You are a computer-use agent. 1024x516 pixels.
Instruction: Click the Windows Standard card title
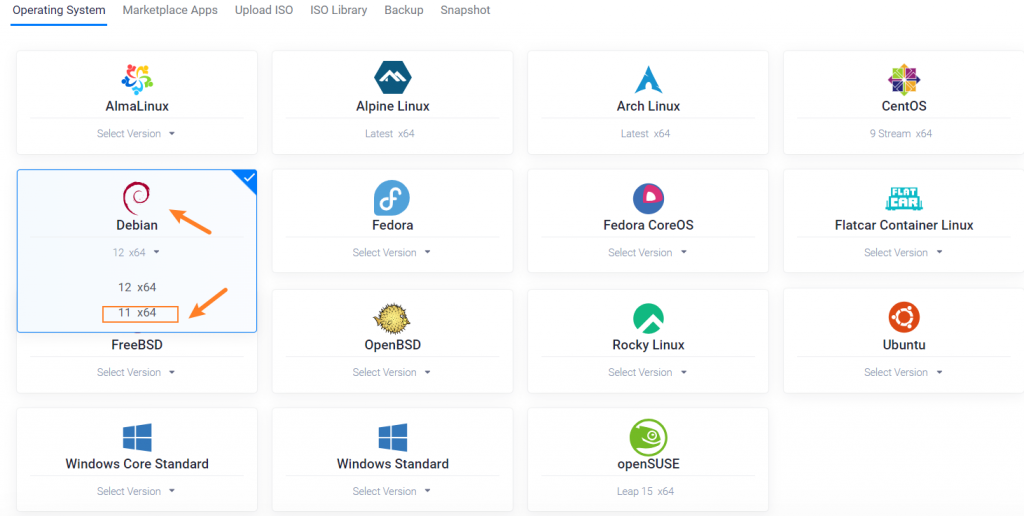tap(392, 464)
